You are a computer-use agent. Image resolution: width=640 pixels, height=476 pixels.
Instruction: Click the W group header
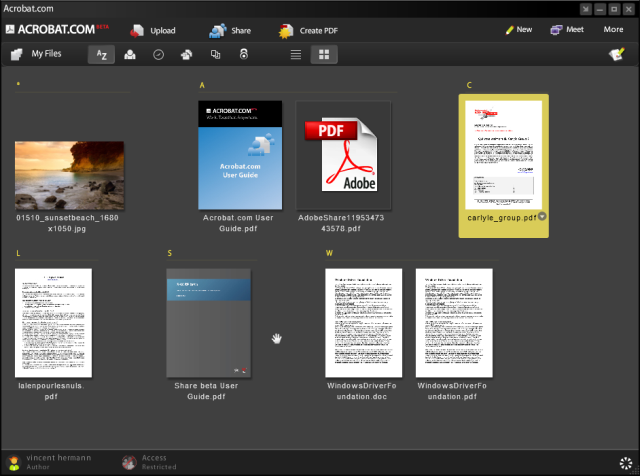point(329,253)
